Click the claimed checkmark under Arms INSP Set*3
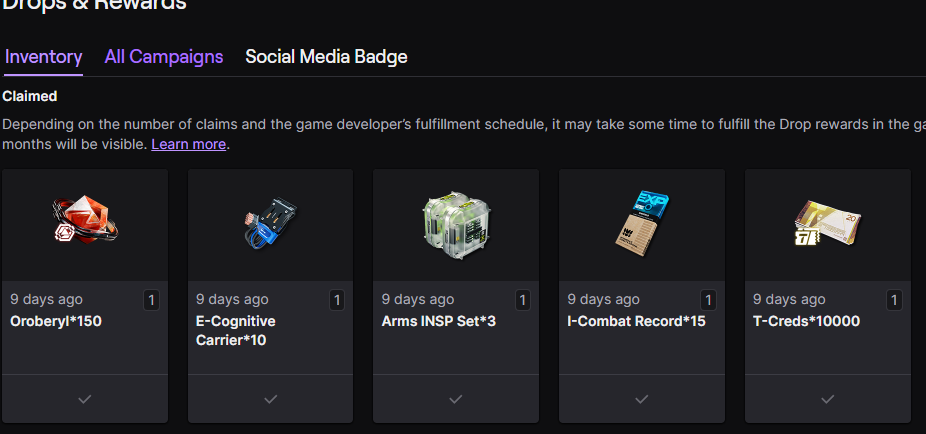The image size is (926, 434). click(456, 399)
